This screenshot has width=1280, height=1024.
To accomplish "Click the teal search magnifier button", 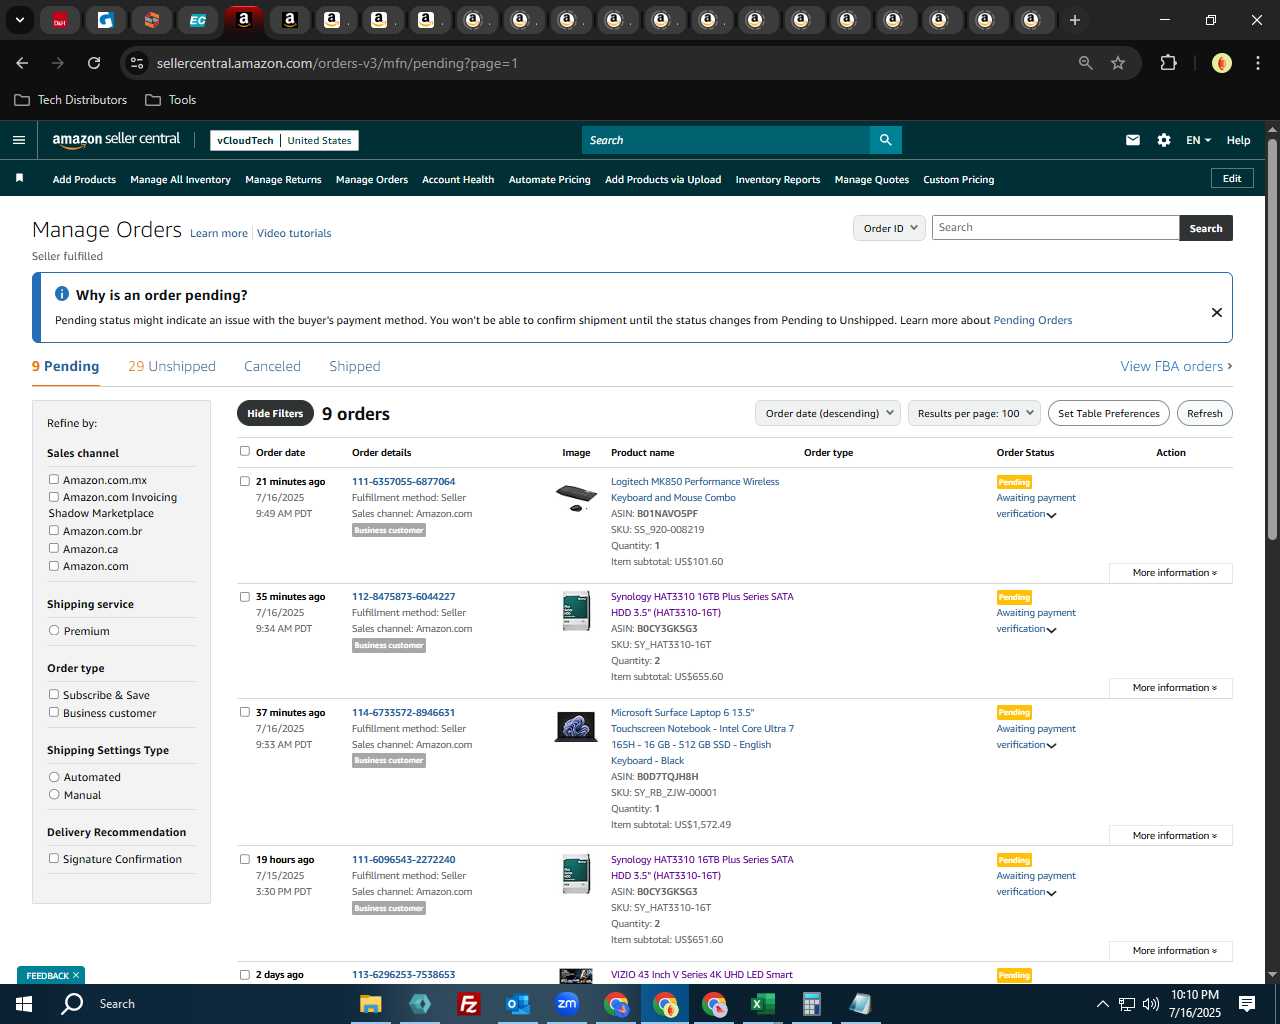I will click(x=885, y=140).
